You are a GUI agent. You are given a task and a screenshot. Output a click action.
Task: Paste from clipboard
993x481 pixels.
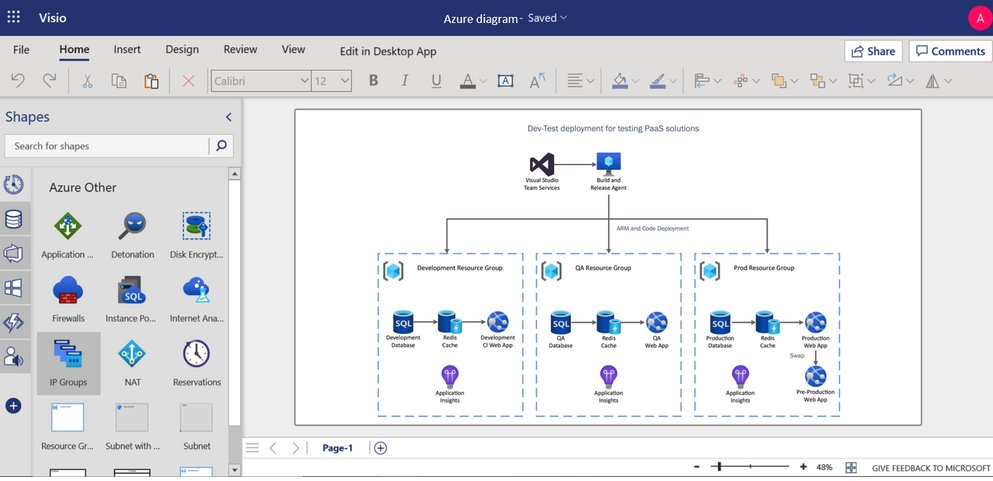[x=151, y=80]
